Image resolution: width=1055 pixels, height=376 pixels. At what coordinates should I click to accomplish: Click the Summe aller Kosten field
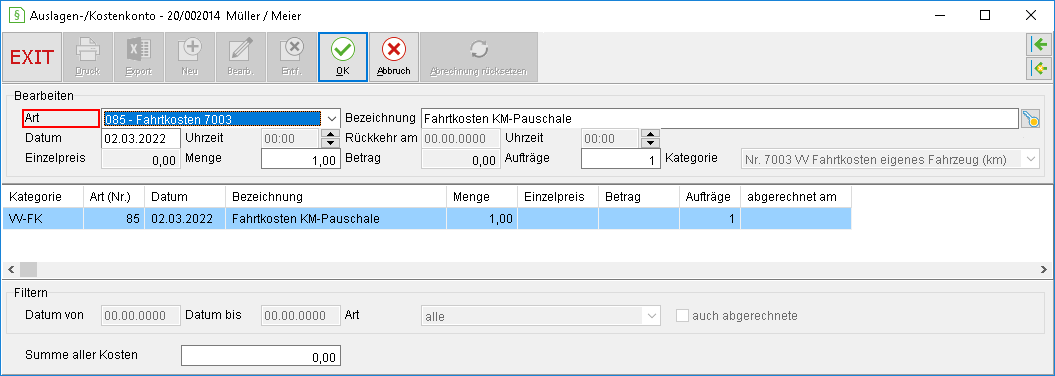[261, 356]
